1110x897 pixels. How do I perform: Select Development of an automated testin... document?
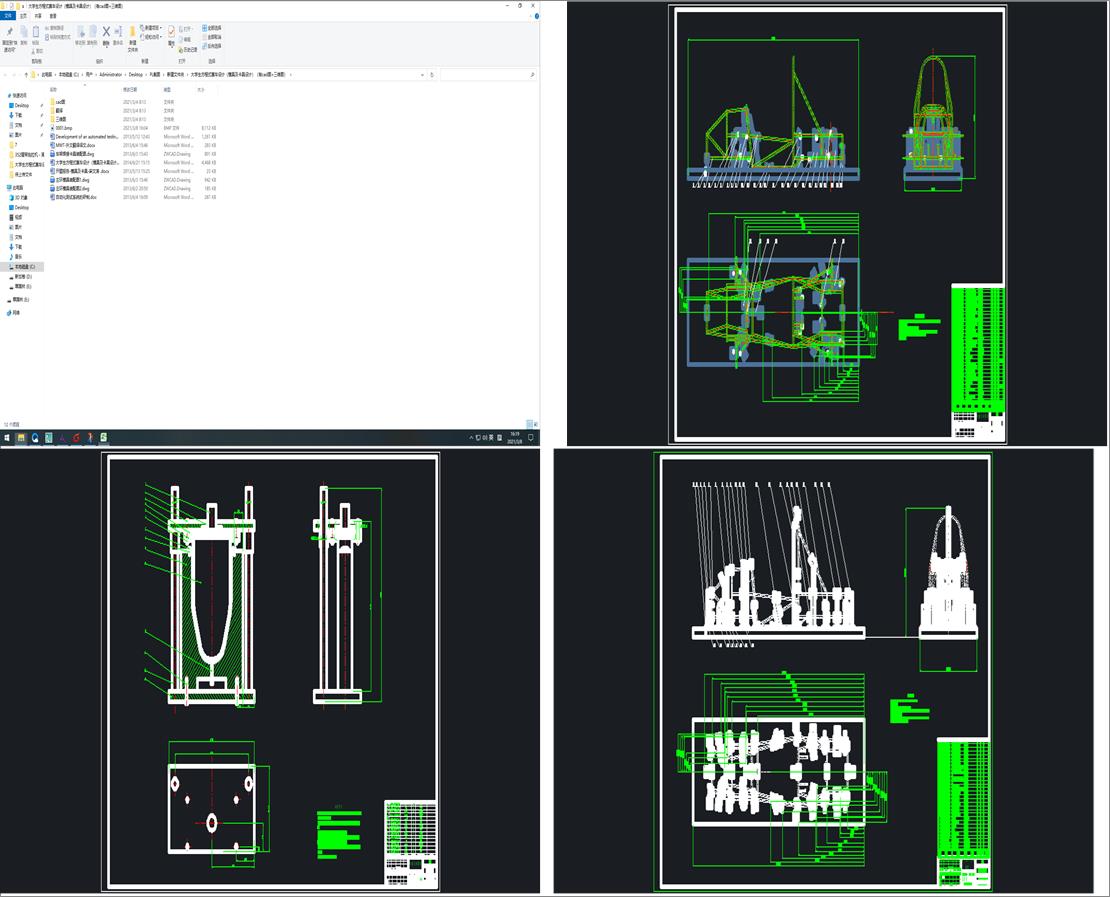pyautogui.click(x=86, y=137)
